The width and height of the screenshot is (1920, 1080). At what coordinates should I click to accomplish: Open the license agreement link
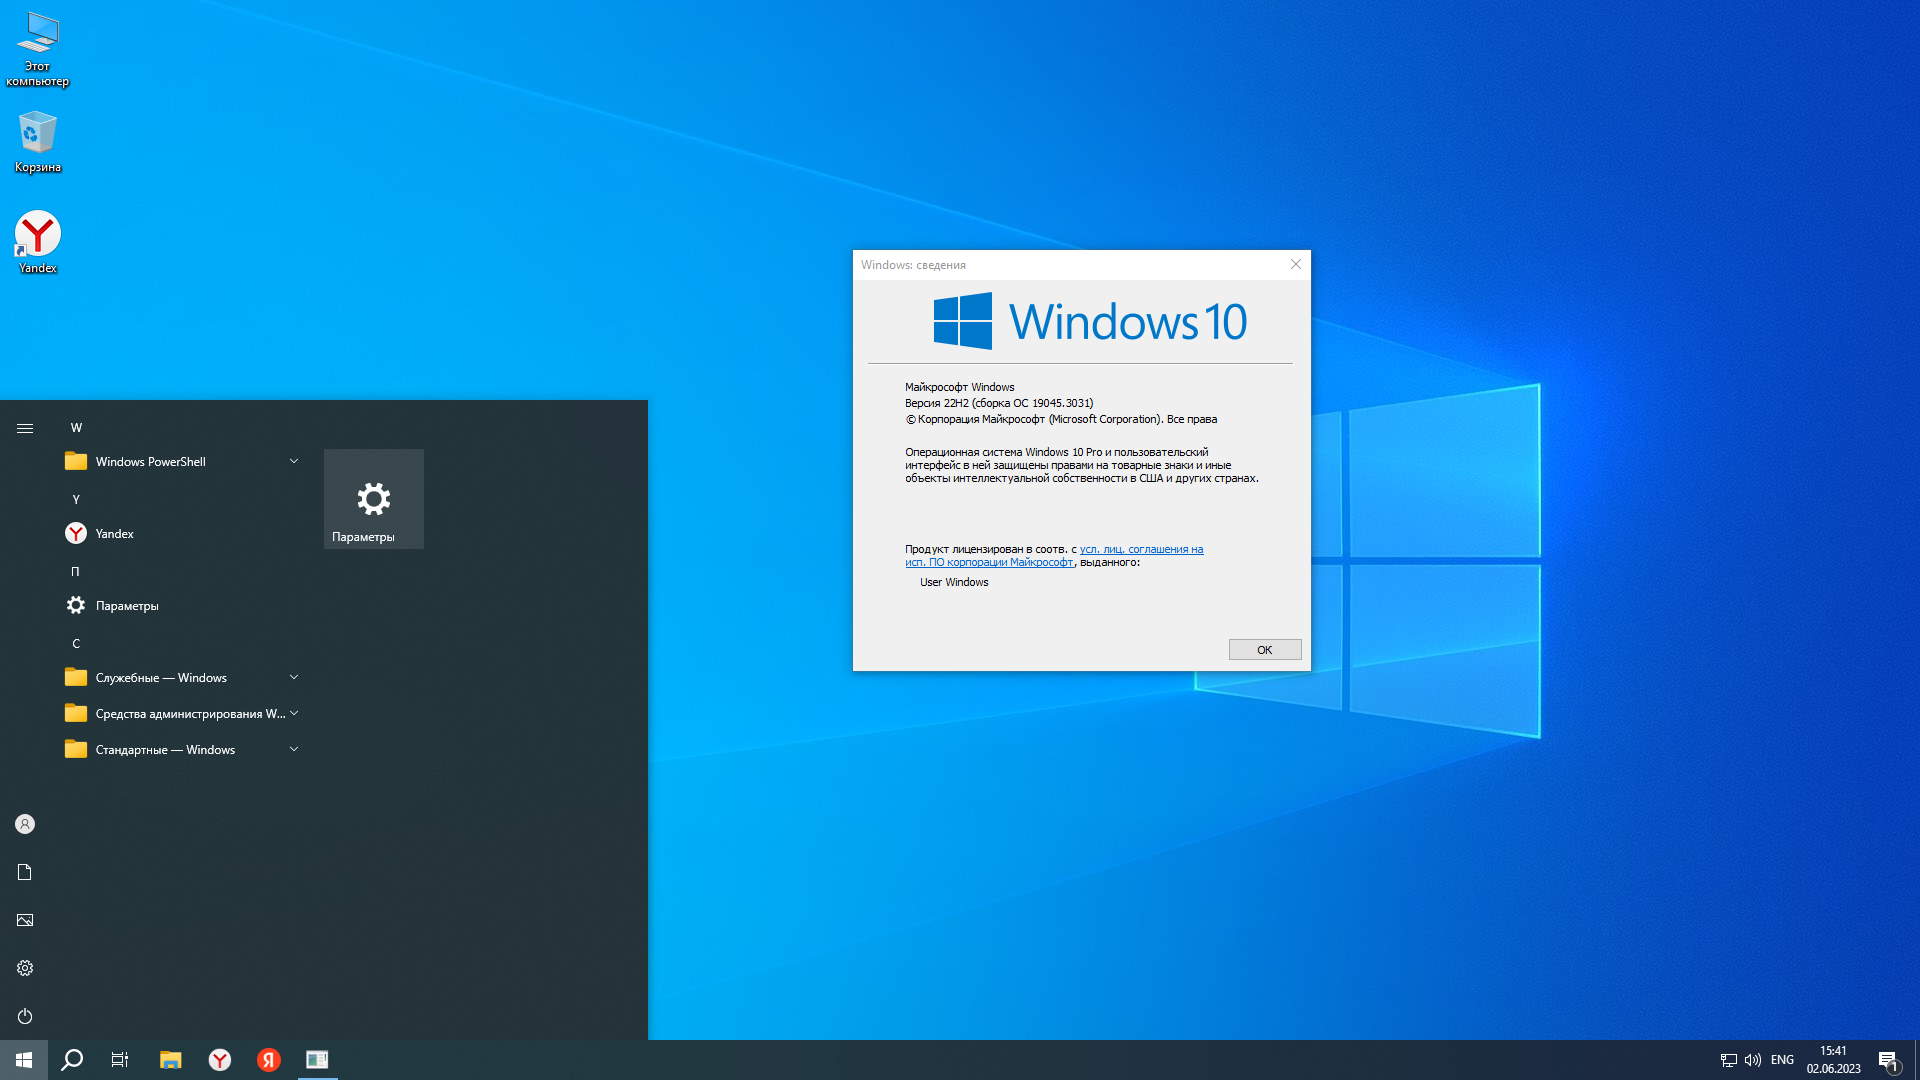coord(1140,549)
